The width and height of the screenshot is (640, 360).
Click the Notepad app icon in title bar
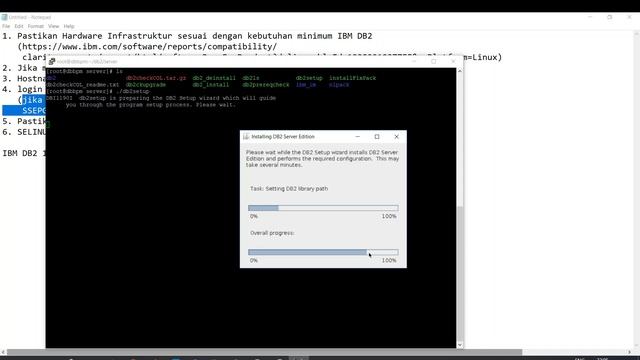pyautogui.click(x=4, y=17)
